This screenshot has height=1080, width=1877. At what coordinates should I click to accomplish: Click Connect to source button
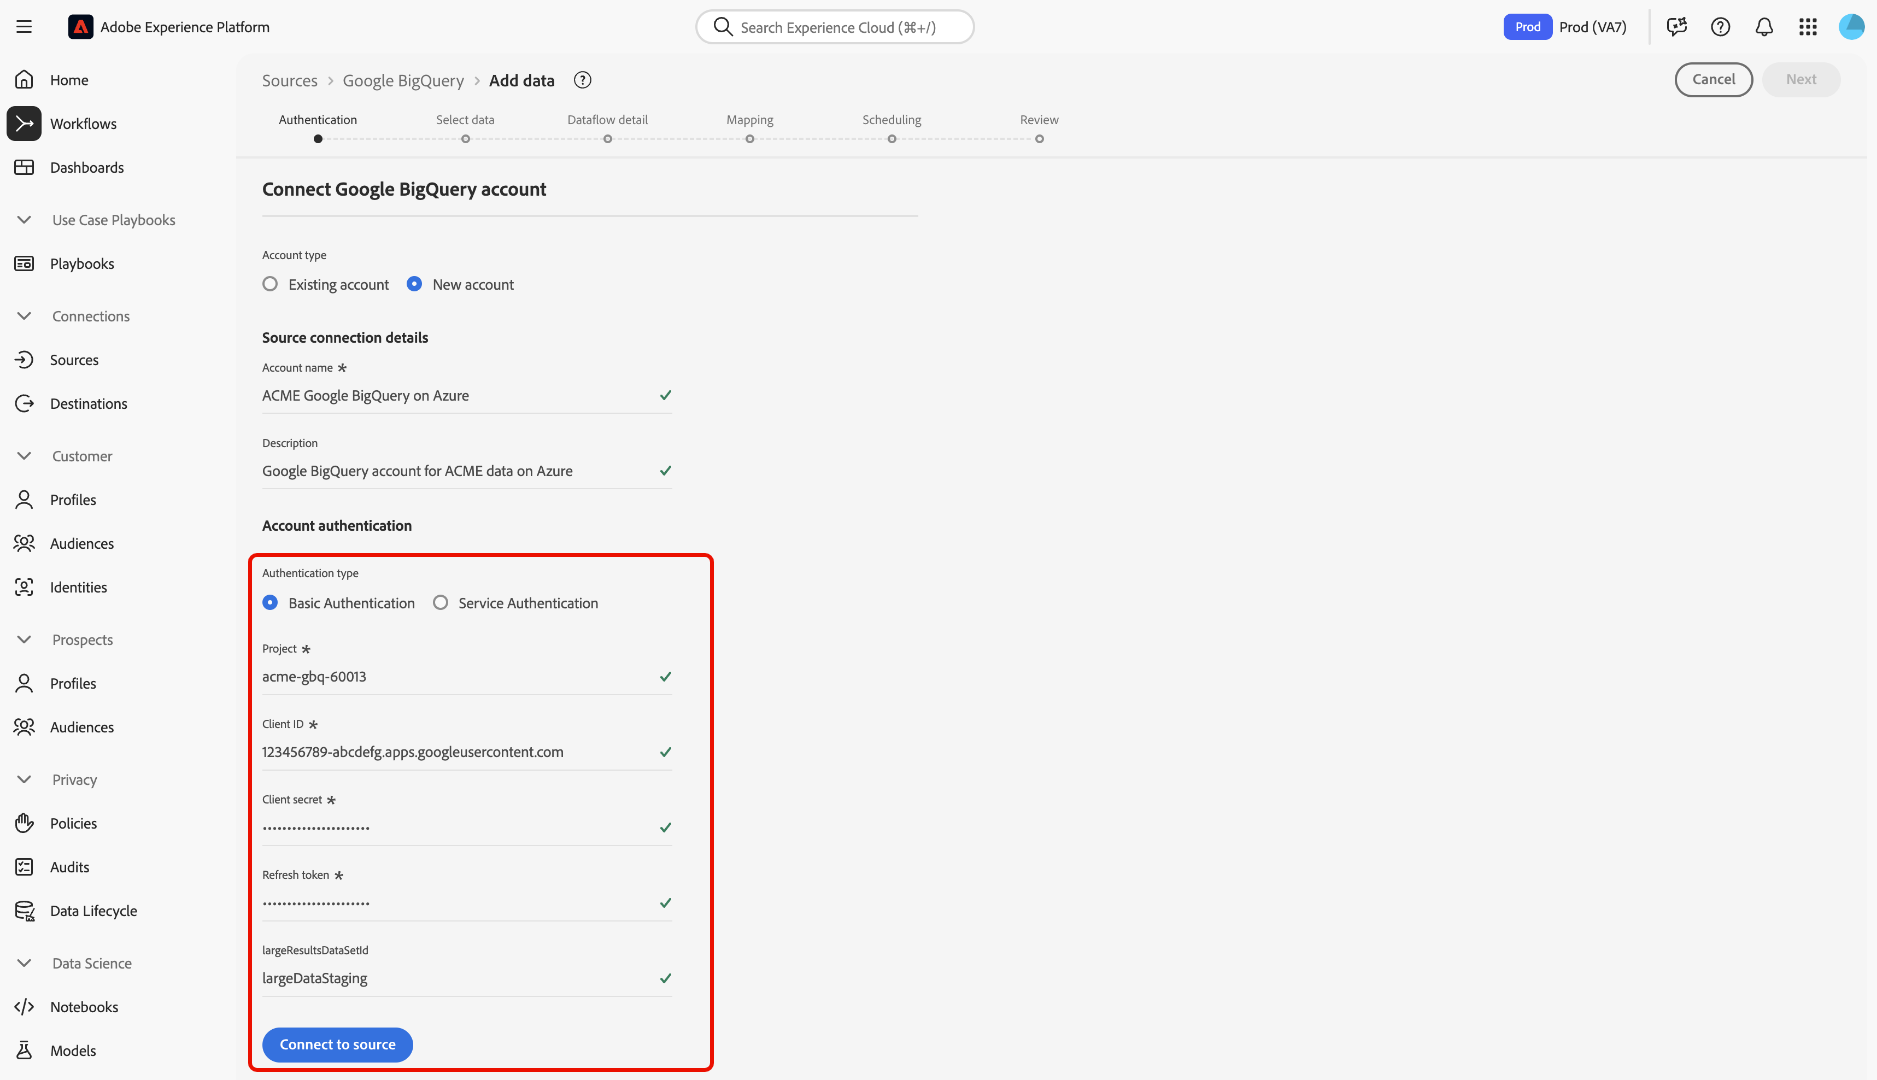click(337, 1045)
